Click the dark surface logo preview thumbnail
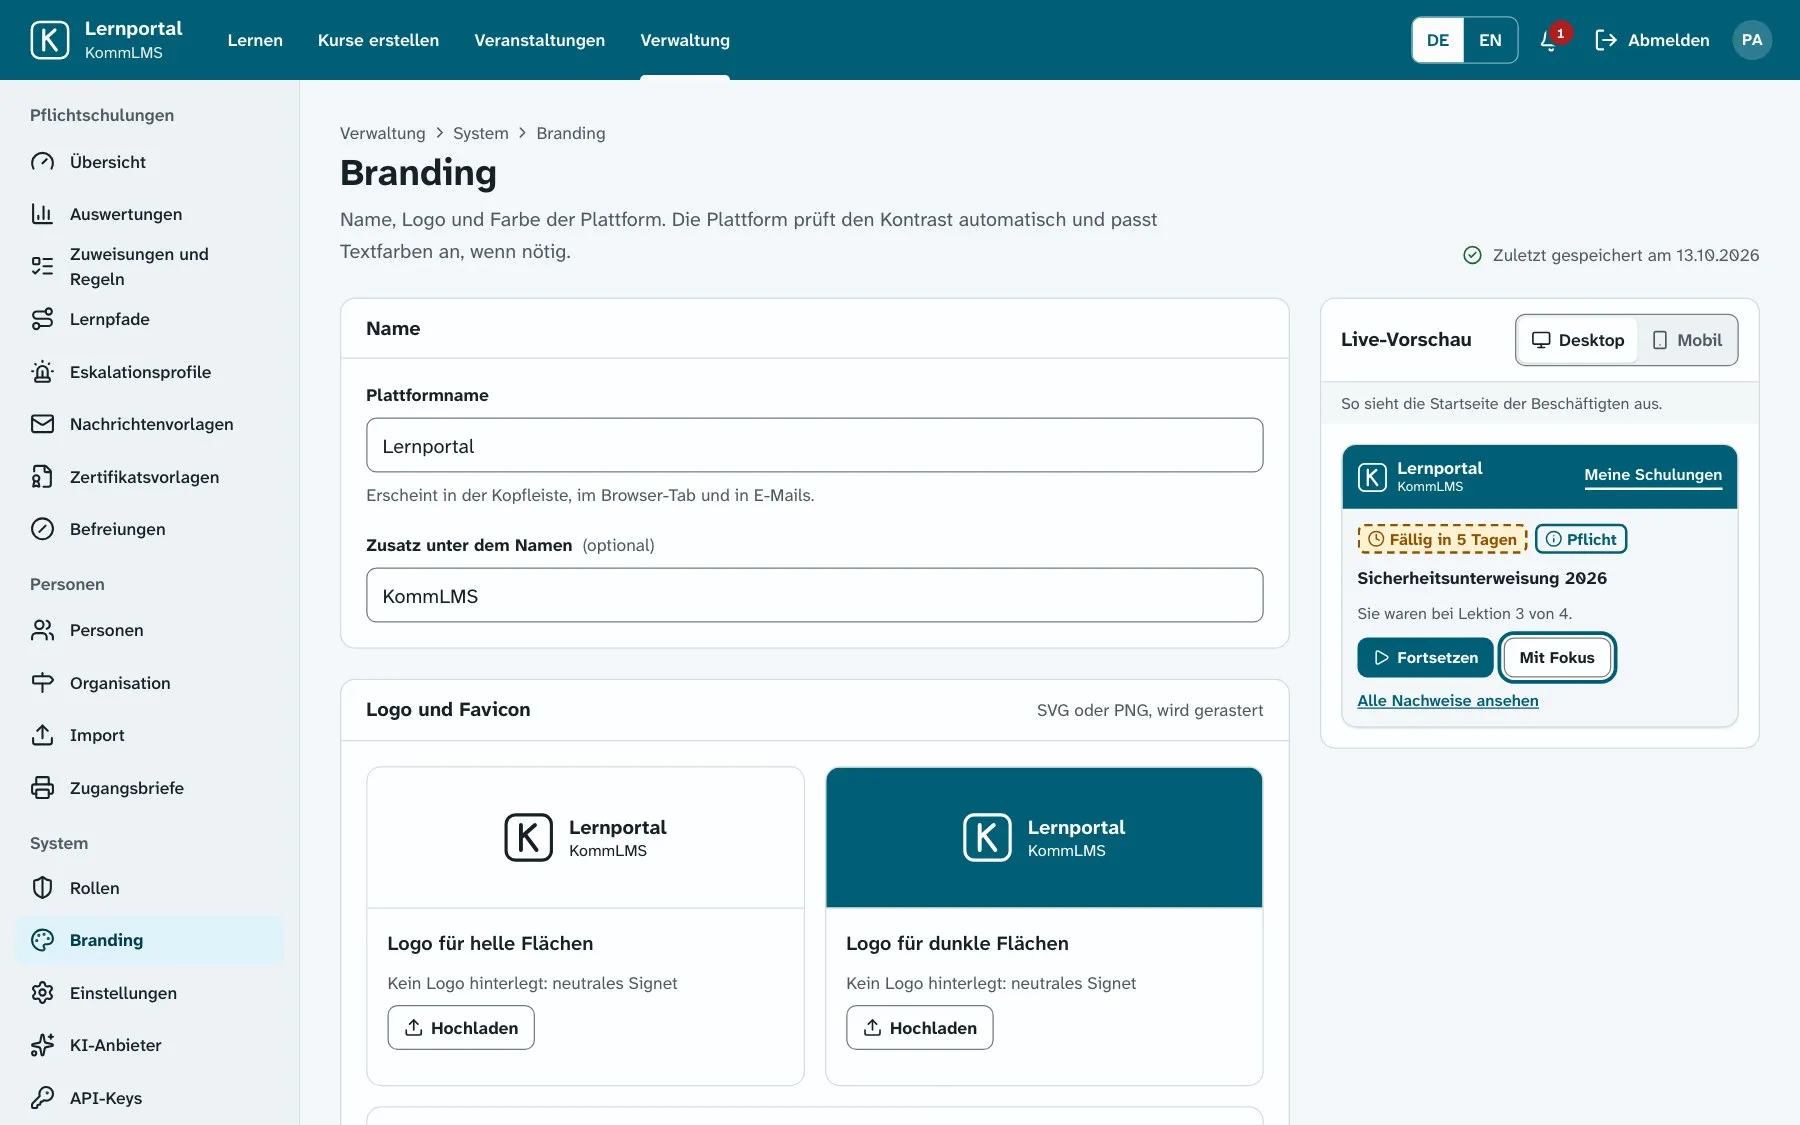This screenshot has height=1125, width=1800. pos(1044,838)
